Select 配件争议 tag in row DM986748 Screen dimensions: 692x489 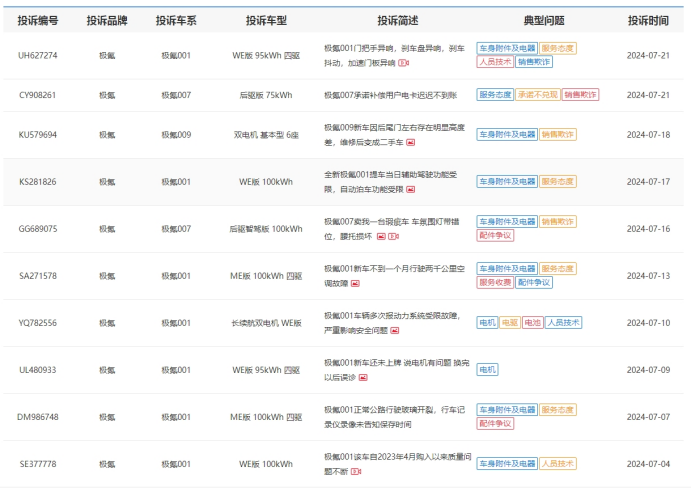[x=495, y=424]
